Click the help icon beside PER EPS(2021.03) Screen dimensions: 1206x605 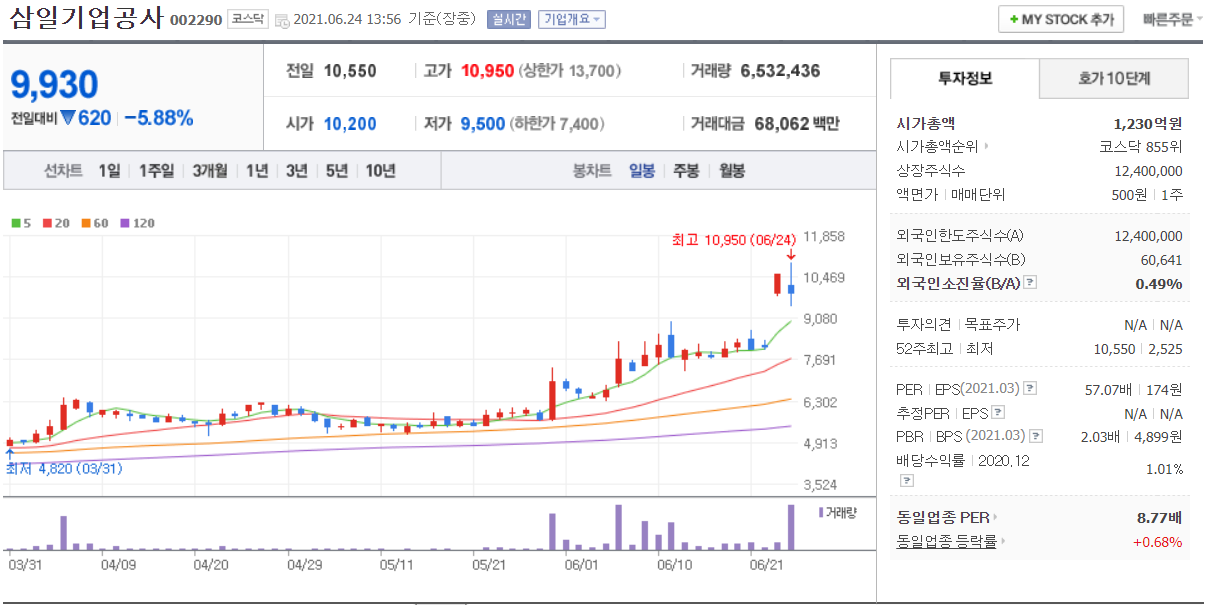tap(1030, 389)
